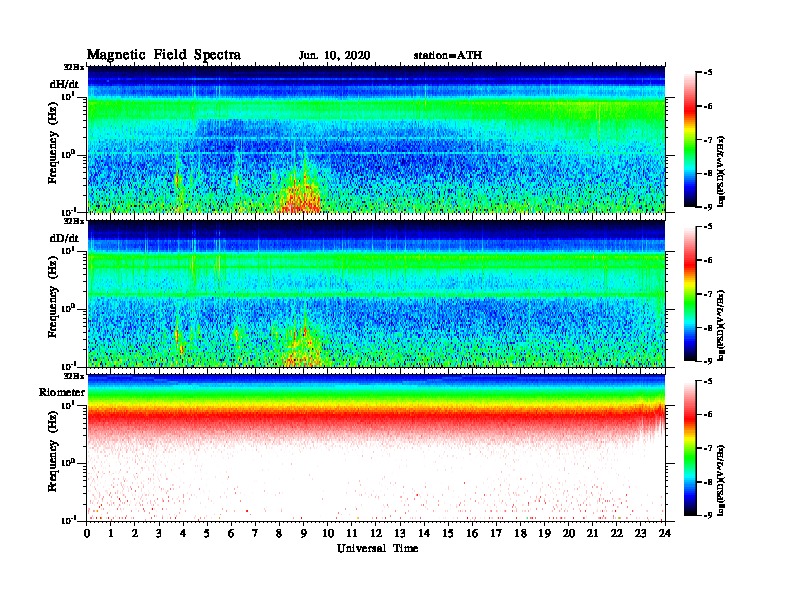Click the hour "6" tick label
This screenshot has height=612, width=792.
pos(231,533)
